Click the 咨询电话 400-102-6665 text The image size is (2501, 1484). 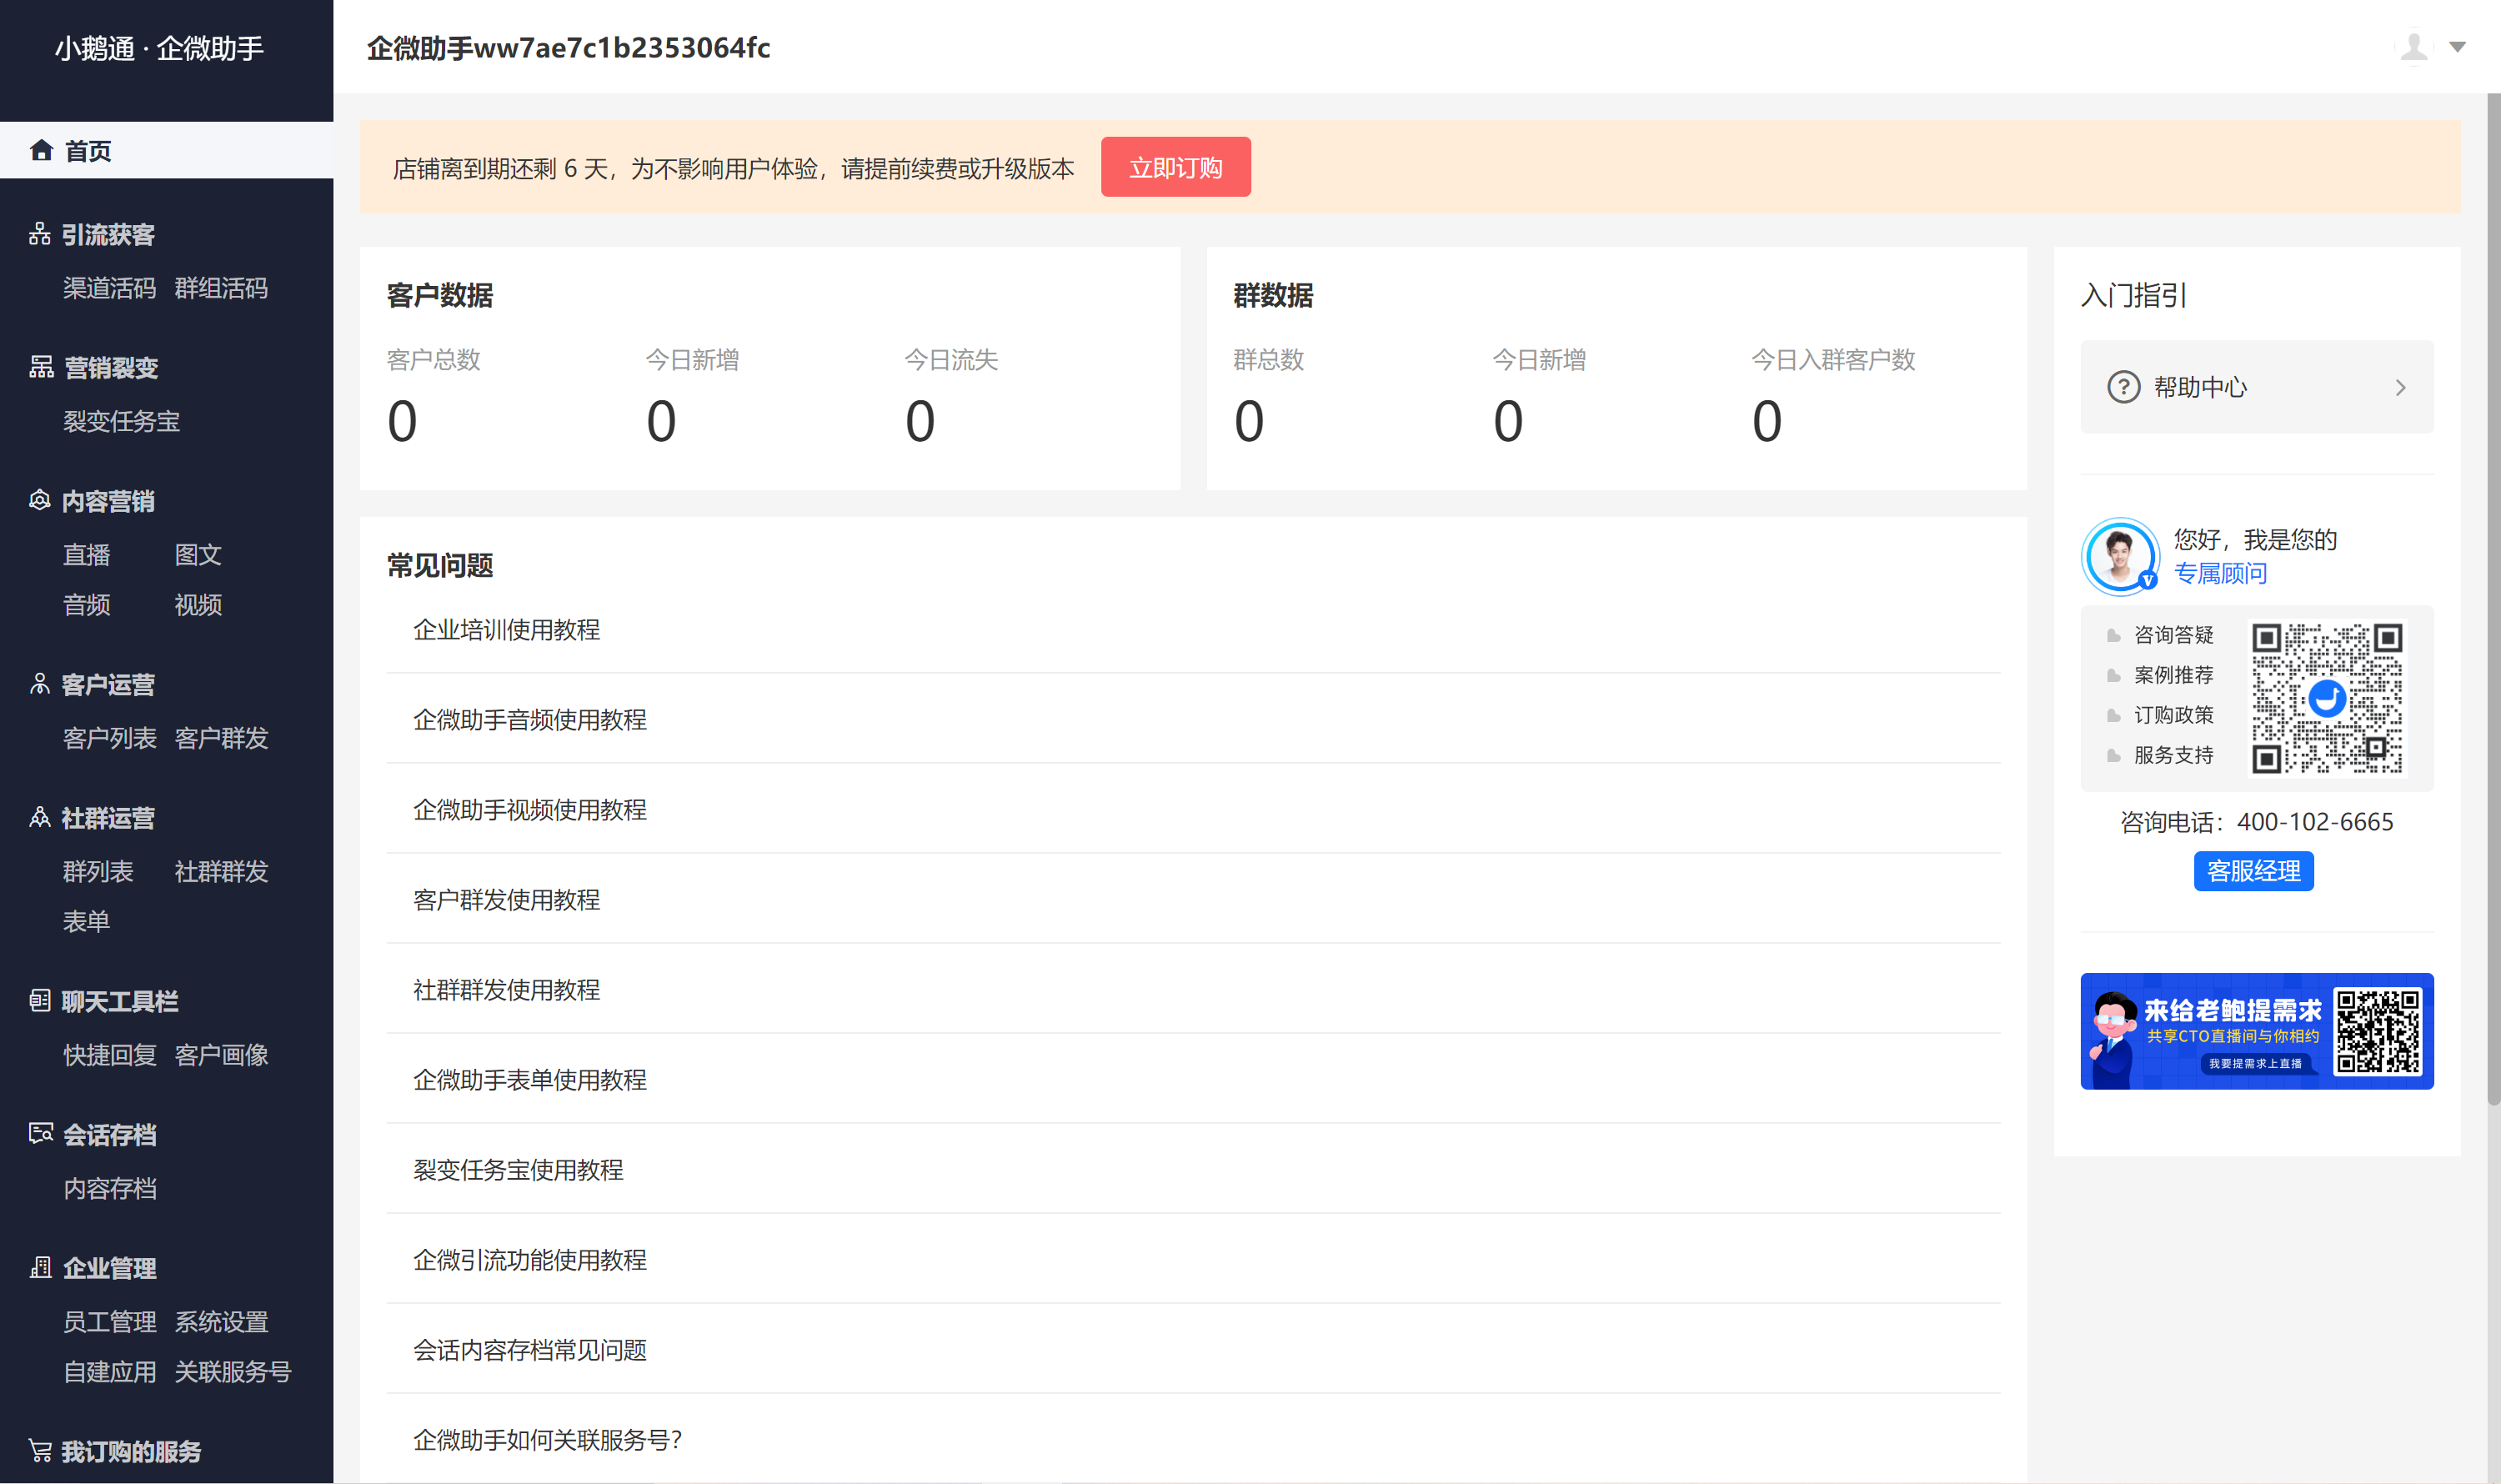pos(2256,822)
